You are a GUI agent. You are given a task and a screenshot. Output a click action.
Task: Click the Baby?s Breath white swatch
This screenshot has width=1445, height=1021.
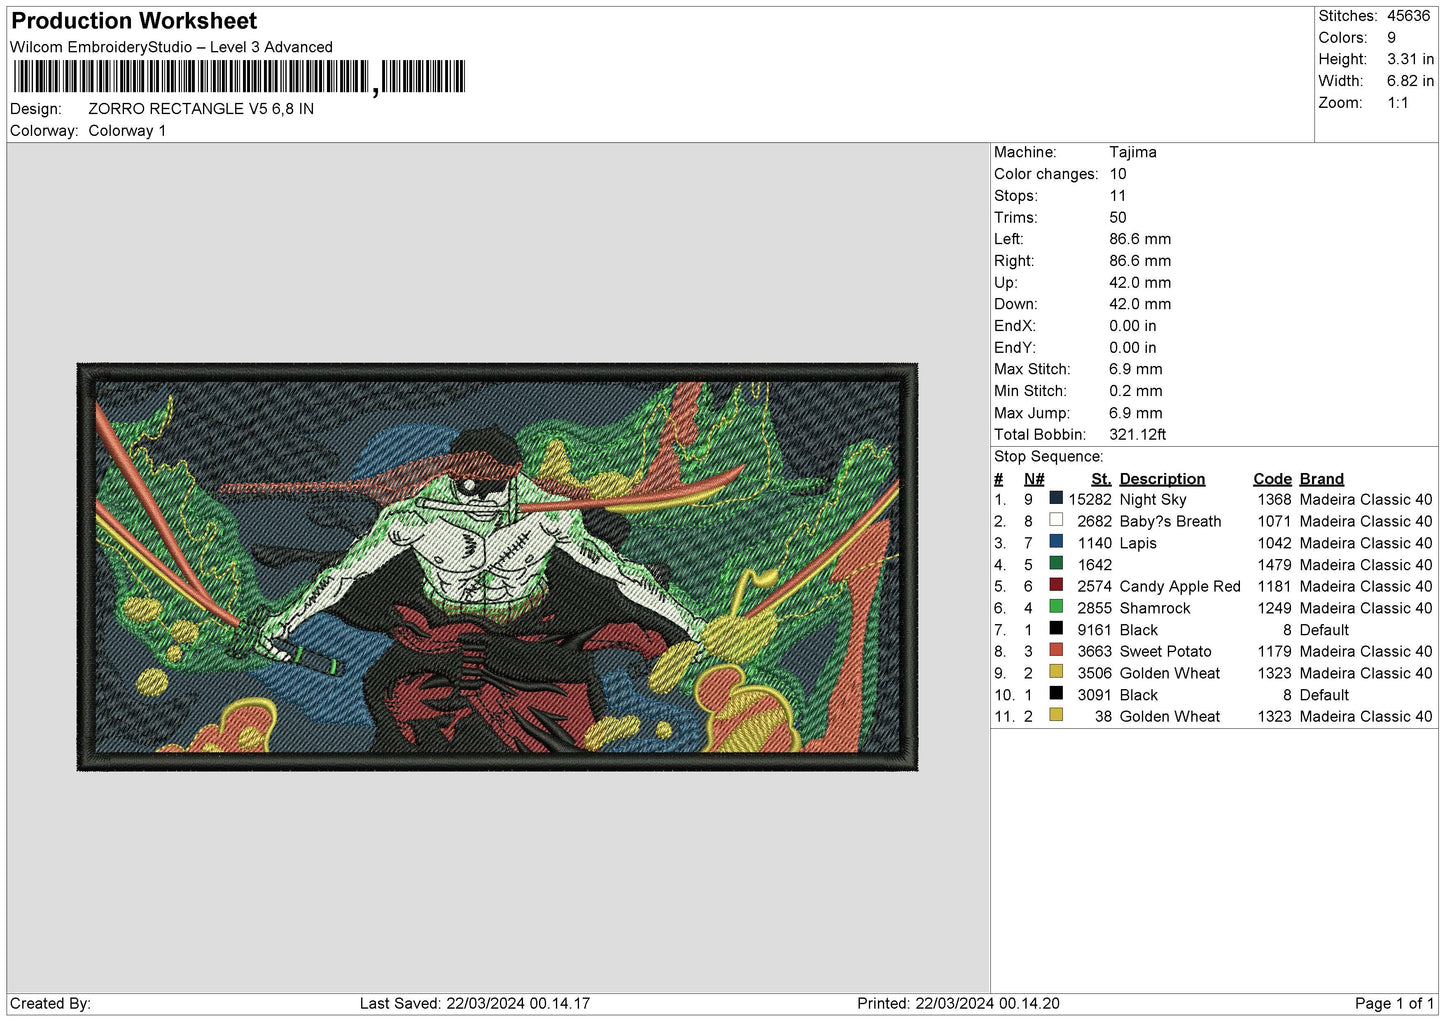pyautogui.click(x=1056, y=520)
